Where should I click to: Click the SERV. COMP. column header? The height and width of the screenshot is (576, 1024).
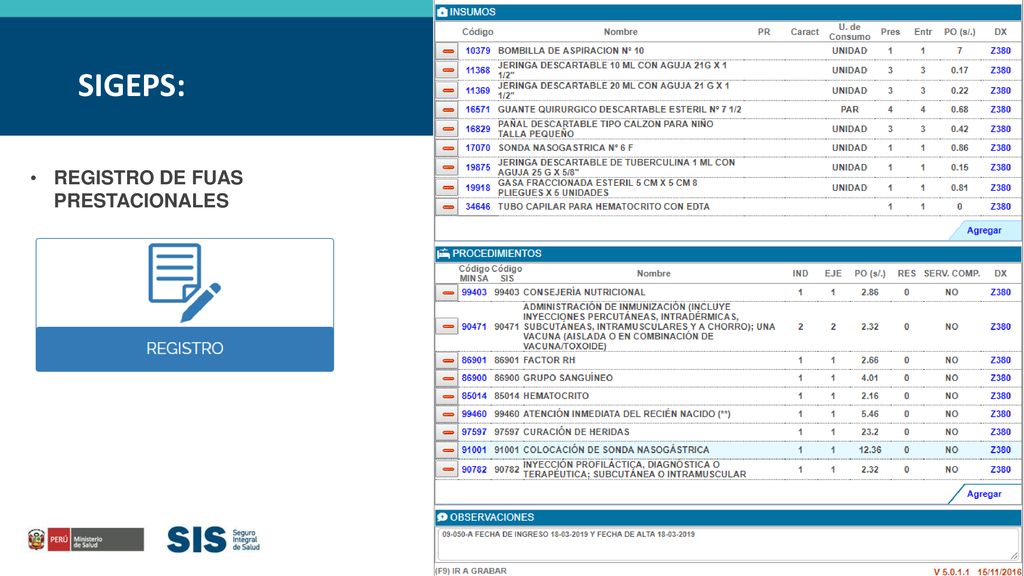[x=952, y=274]
